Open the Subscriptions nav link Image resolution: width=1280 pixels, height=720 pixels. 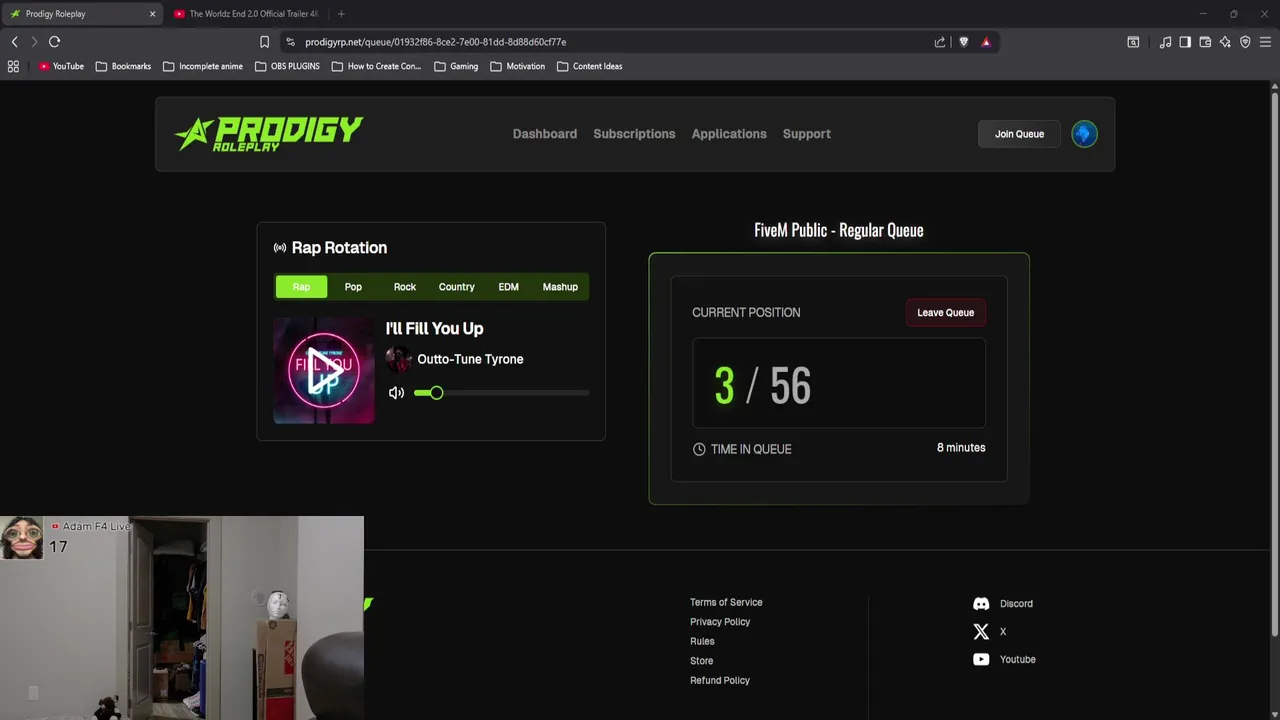(x=634, y=134)
